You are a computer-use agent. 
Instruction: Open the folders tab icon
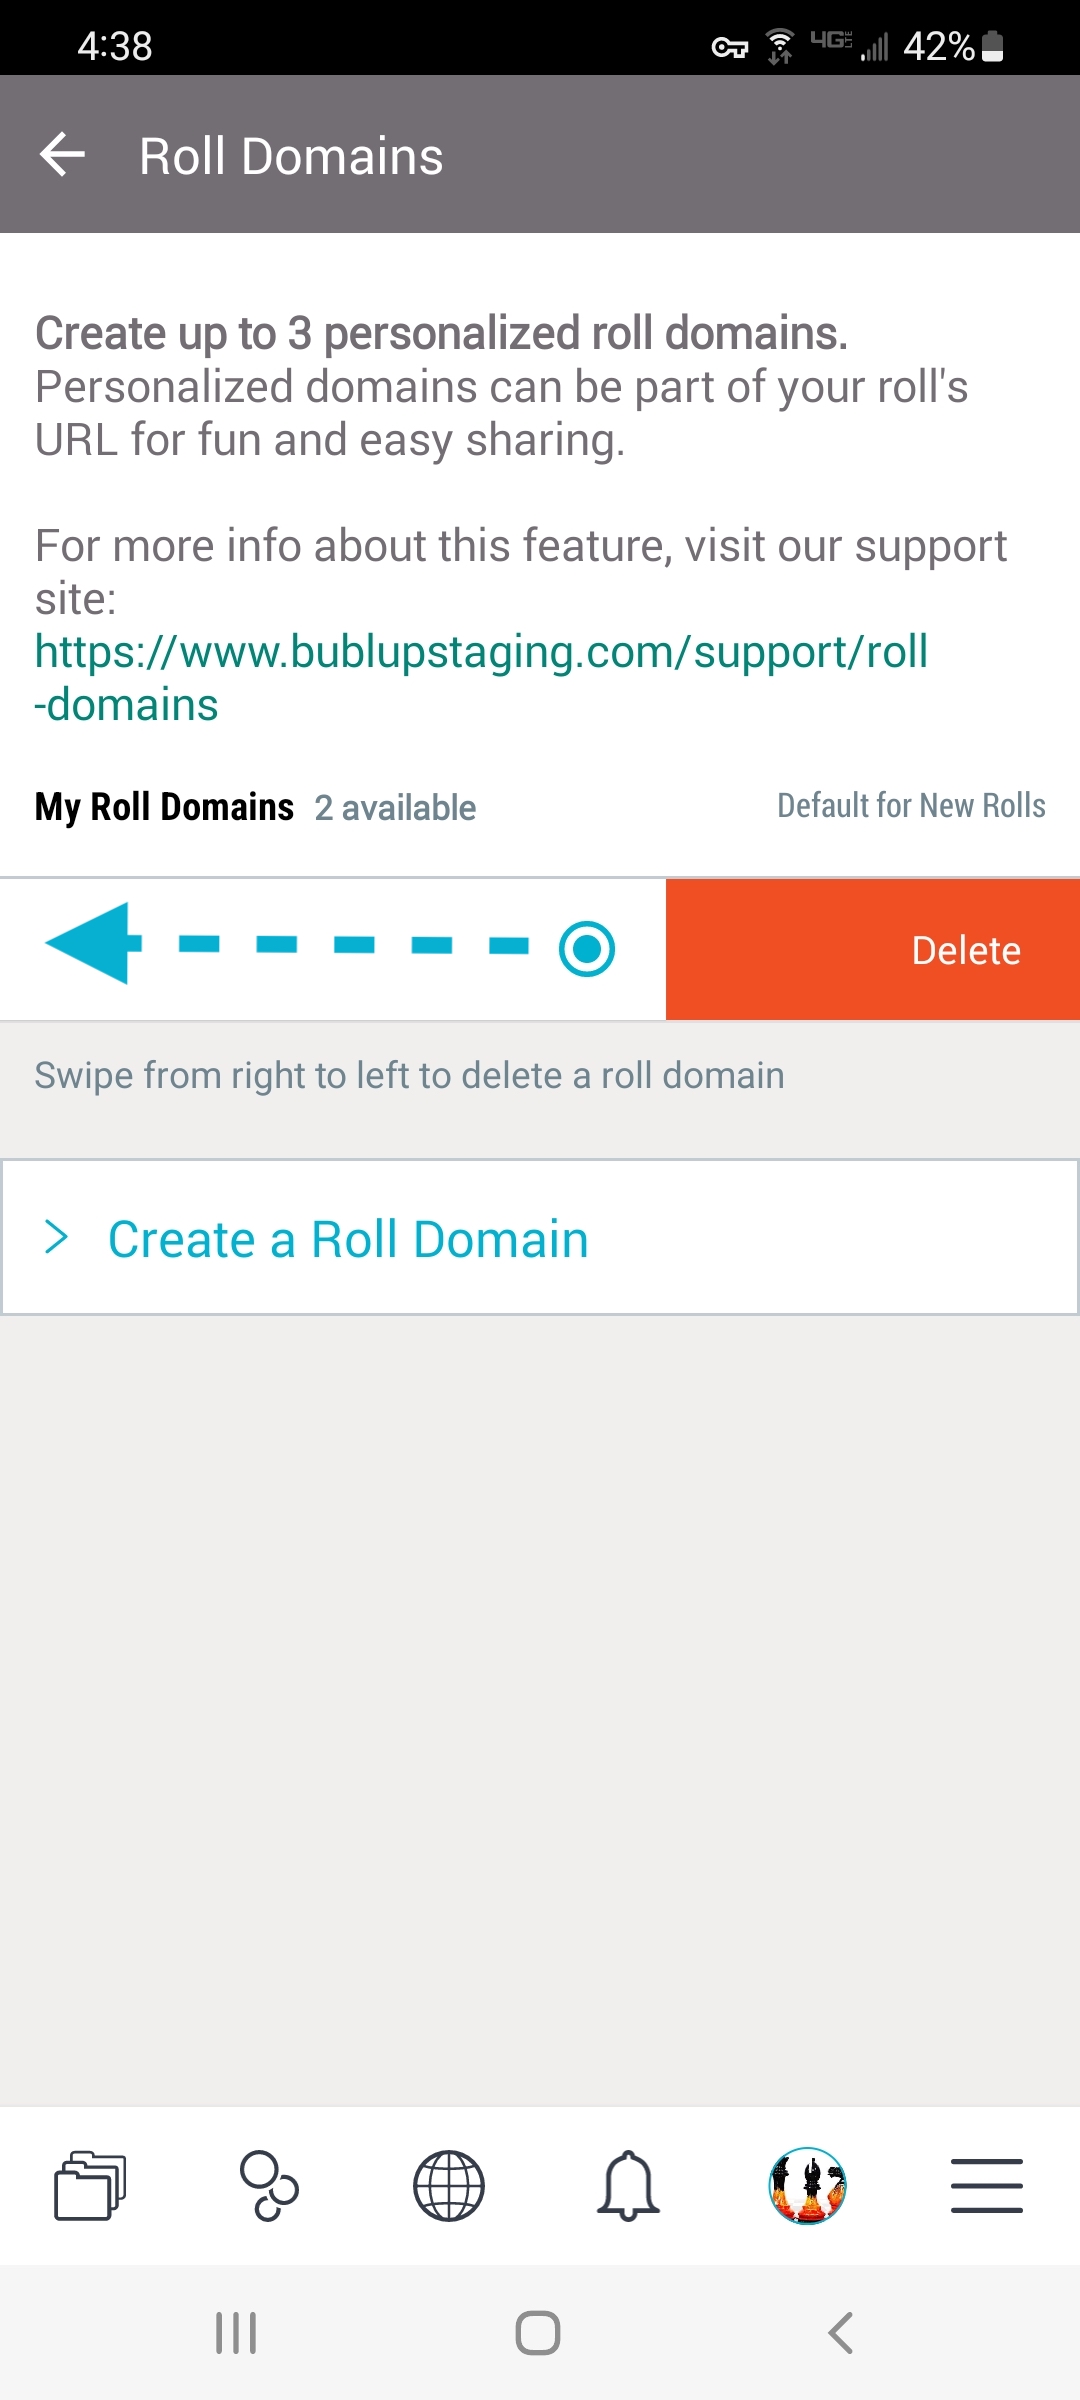[90, 2185]
